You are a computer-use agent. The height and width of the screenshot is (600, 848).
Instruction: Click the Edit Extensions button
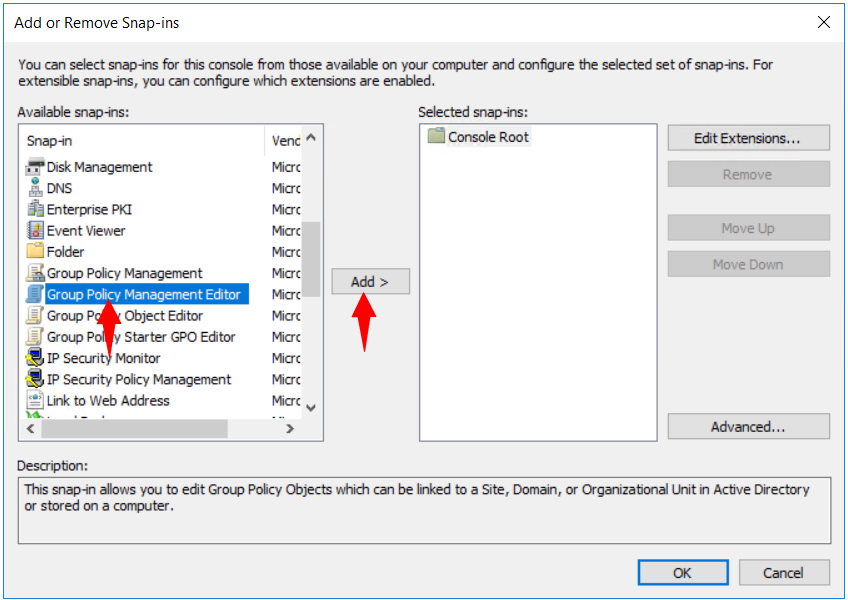pos(748,137)
